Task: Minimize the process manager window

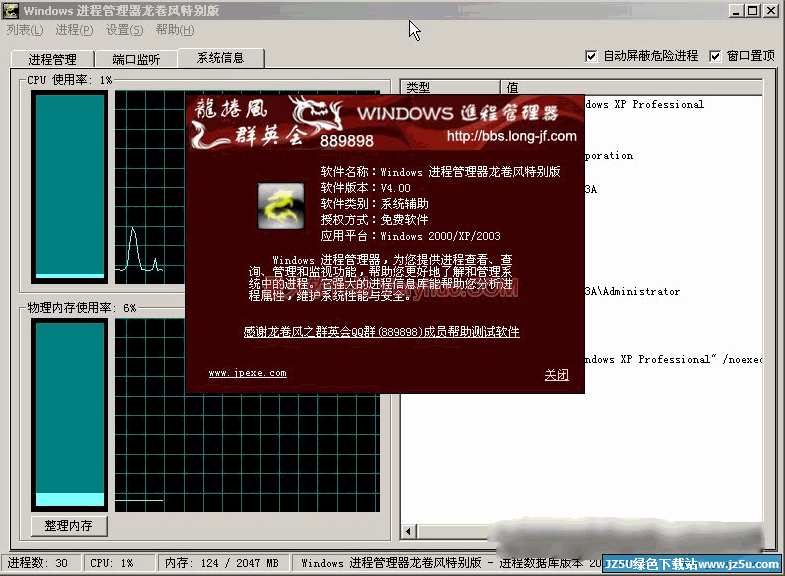Action: coord(735,11)
